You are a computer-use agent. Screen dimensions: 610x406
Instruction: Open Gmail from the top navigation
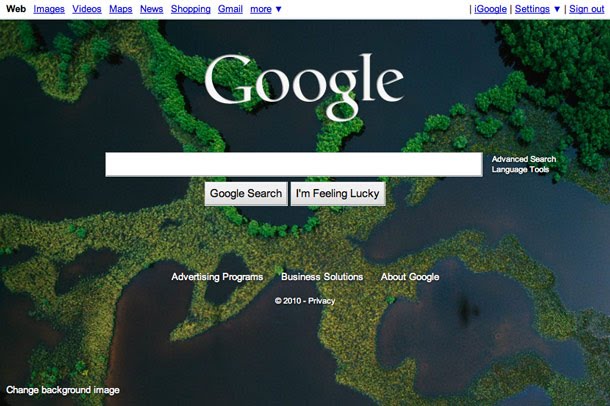[x=230, y=9]
